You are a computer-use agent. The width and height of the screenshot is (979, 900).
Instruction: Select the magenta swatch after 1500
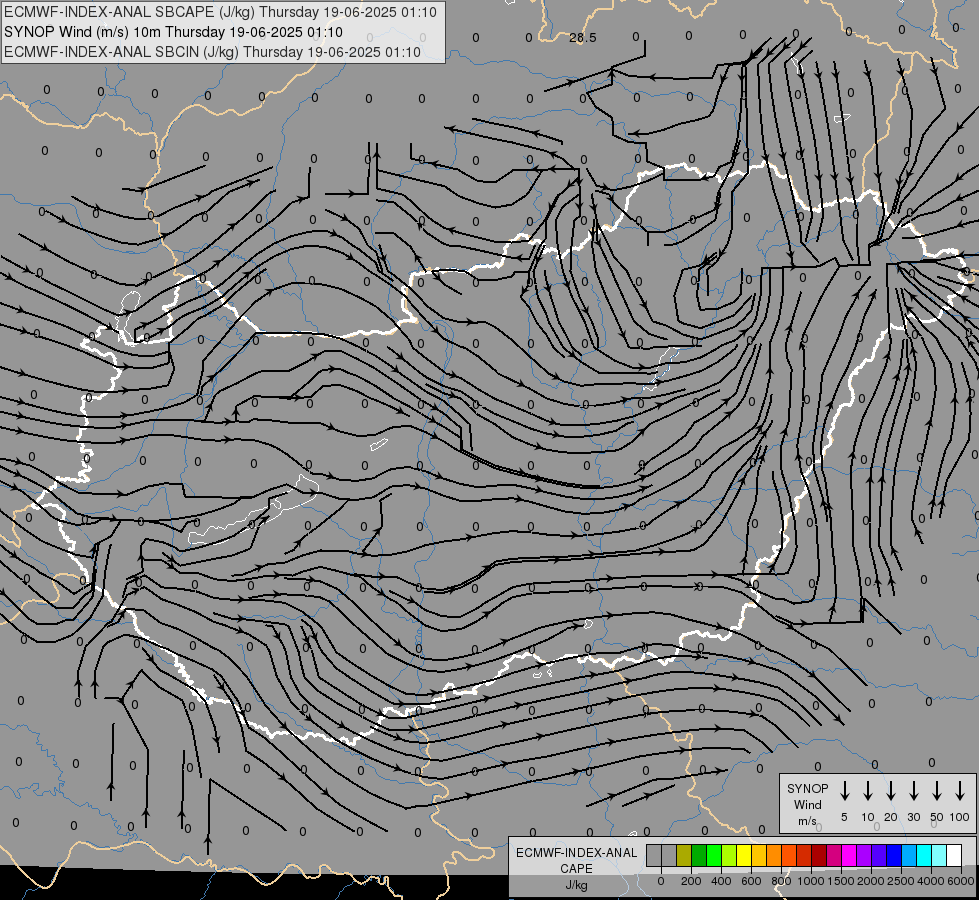tap(849, 855)
